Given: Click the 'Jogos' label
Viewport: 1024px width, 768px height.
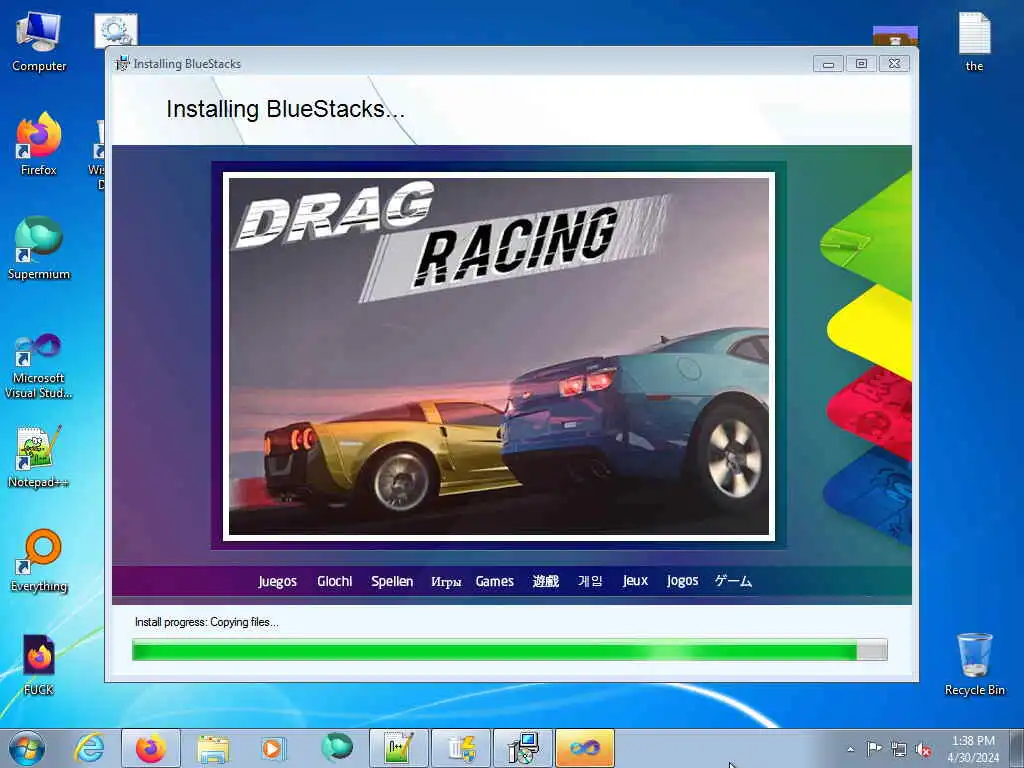Looking at the screenshot, I should click(x=682, y=581).
